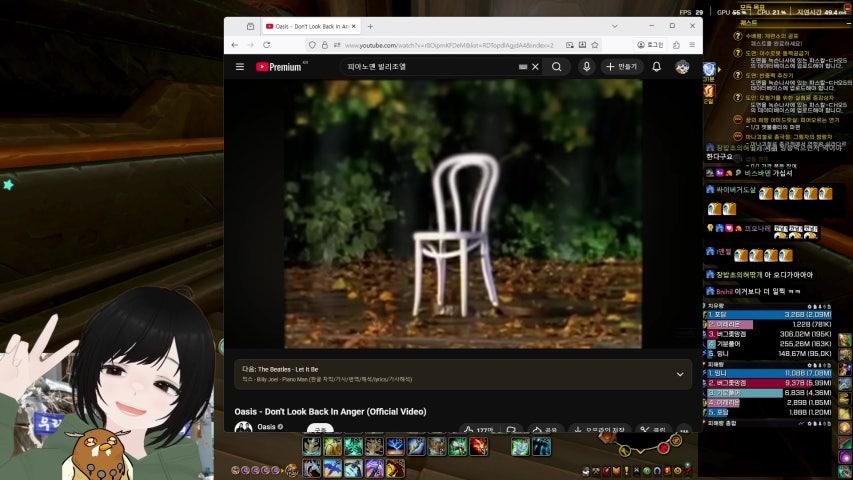Screen dimensions: 853x480
Task: Clear the search box with the X
Action: (x=535, y=67)
